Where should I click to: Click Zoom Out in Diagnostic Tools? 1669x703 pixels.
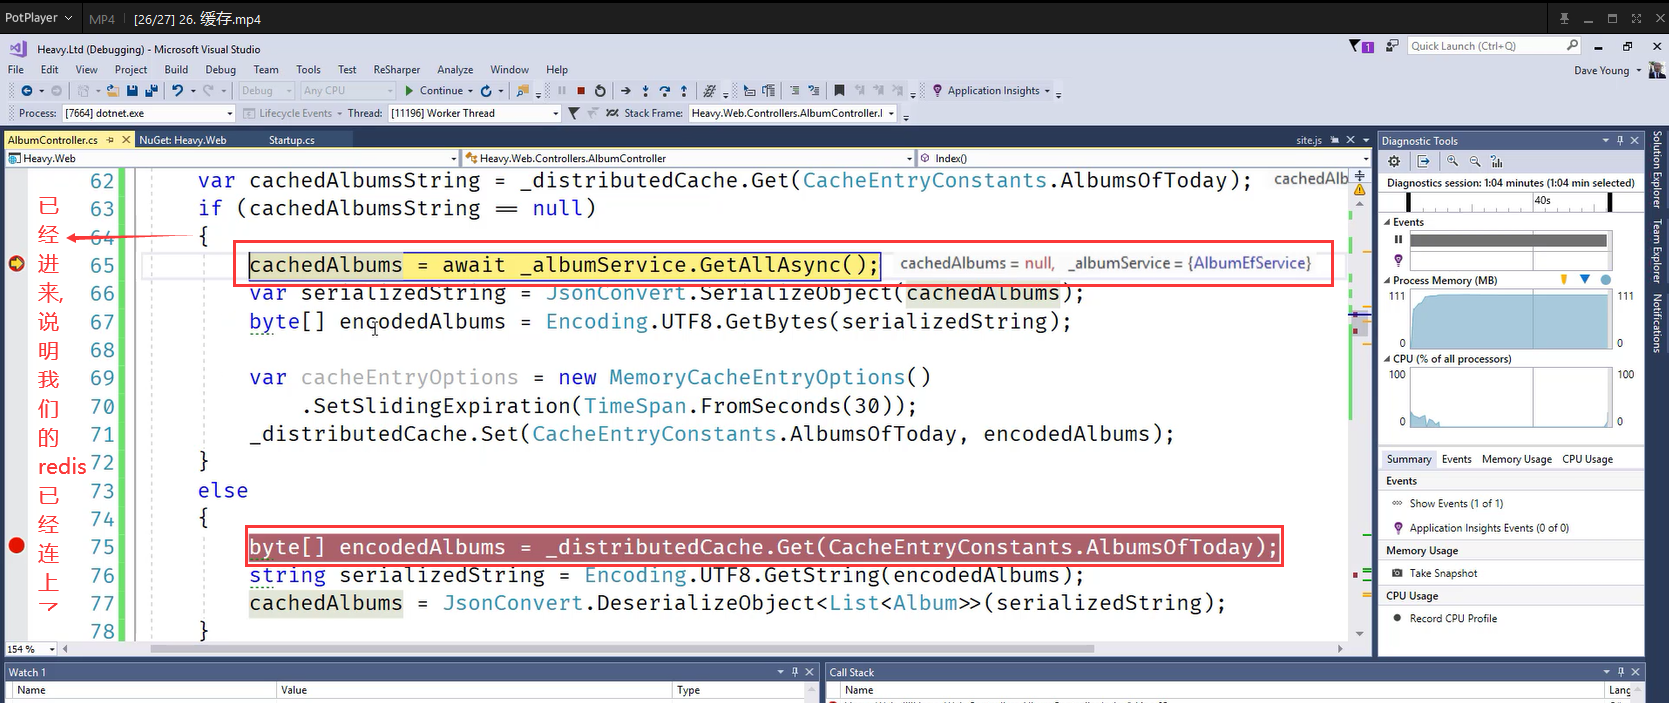1475,161
